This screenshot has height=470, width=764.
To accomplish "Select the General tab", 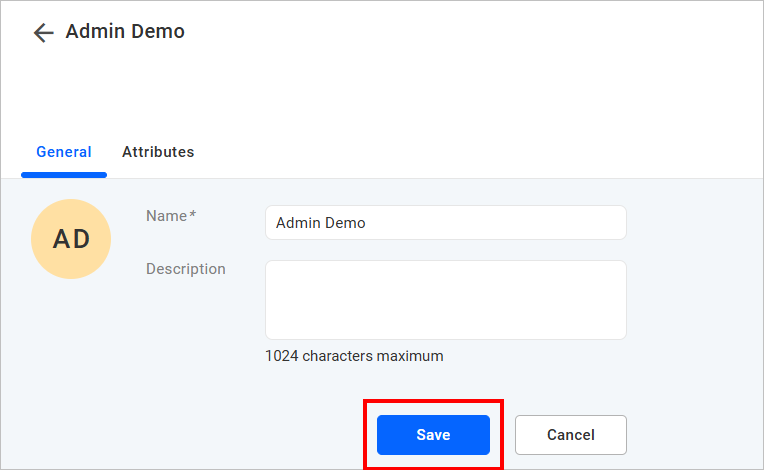I will [64, 152].
